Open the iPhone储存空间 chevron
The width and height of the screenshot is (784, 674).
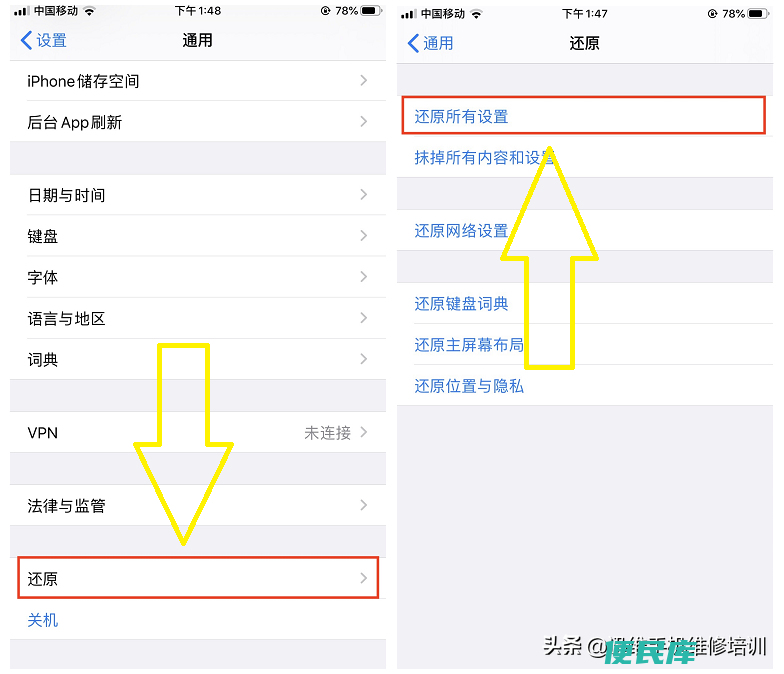click(x=364, y=80)
